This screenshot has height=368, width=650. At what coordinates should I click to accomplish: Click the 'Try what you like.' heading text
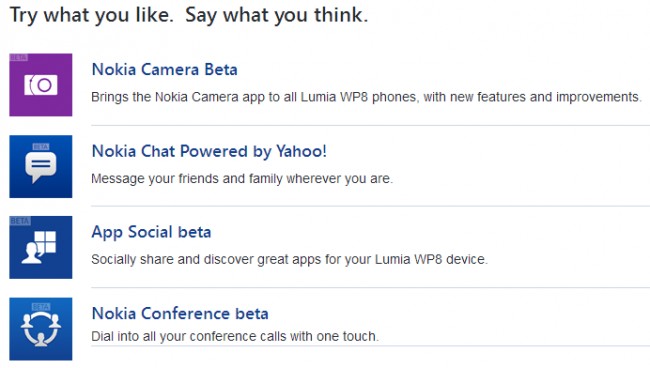click(92, 16)
